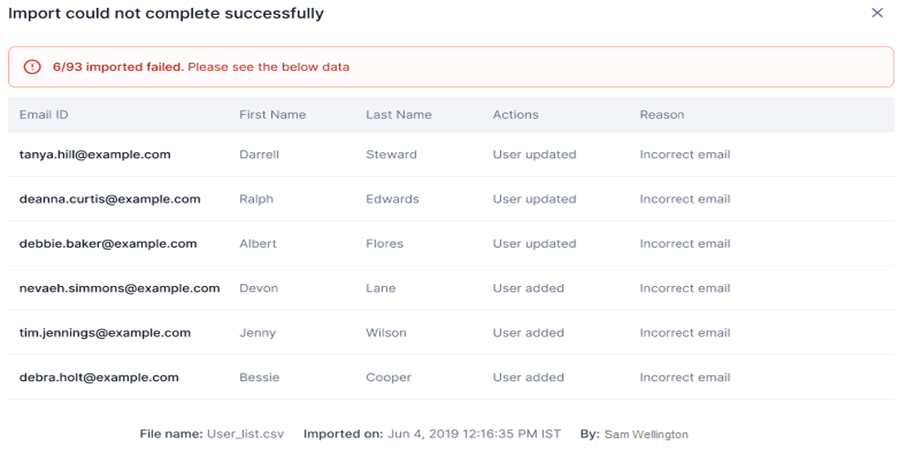Click the Last Name column header
Viewport: 907px width, 454px height.
pyautogui.click(x=399, y=115)
